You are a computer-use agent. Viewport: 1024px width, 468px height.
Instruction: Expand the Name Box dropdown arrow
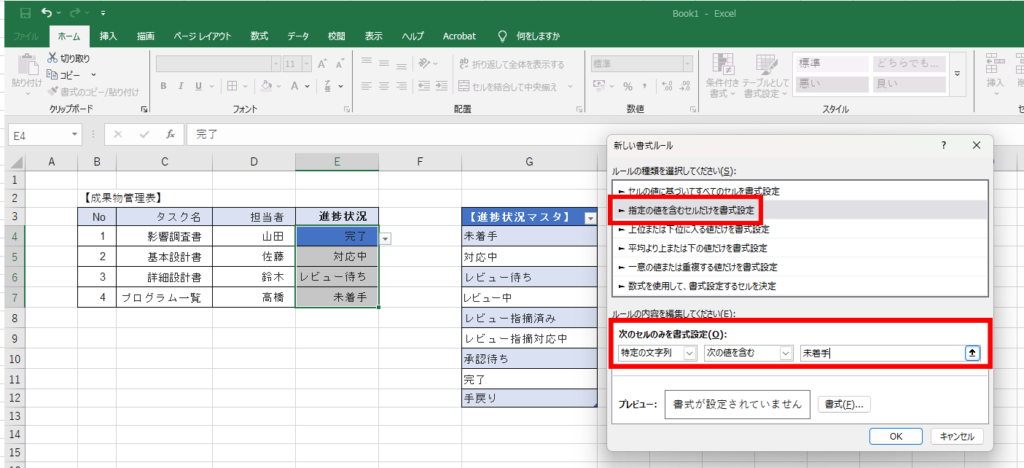click(75, 134)
